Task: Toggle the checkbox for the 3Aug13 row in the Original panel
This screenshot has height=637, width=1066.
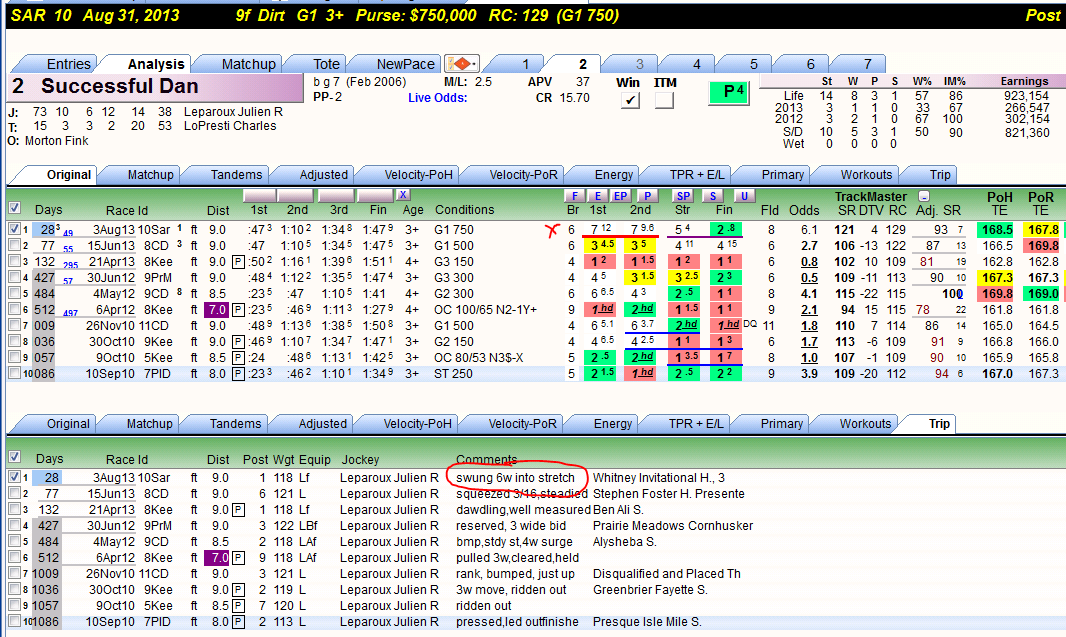Action: pyautogui.click(x=14, y=229)
